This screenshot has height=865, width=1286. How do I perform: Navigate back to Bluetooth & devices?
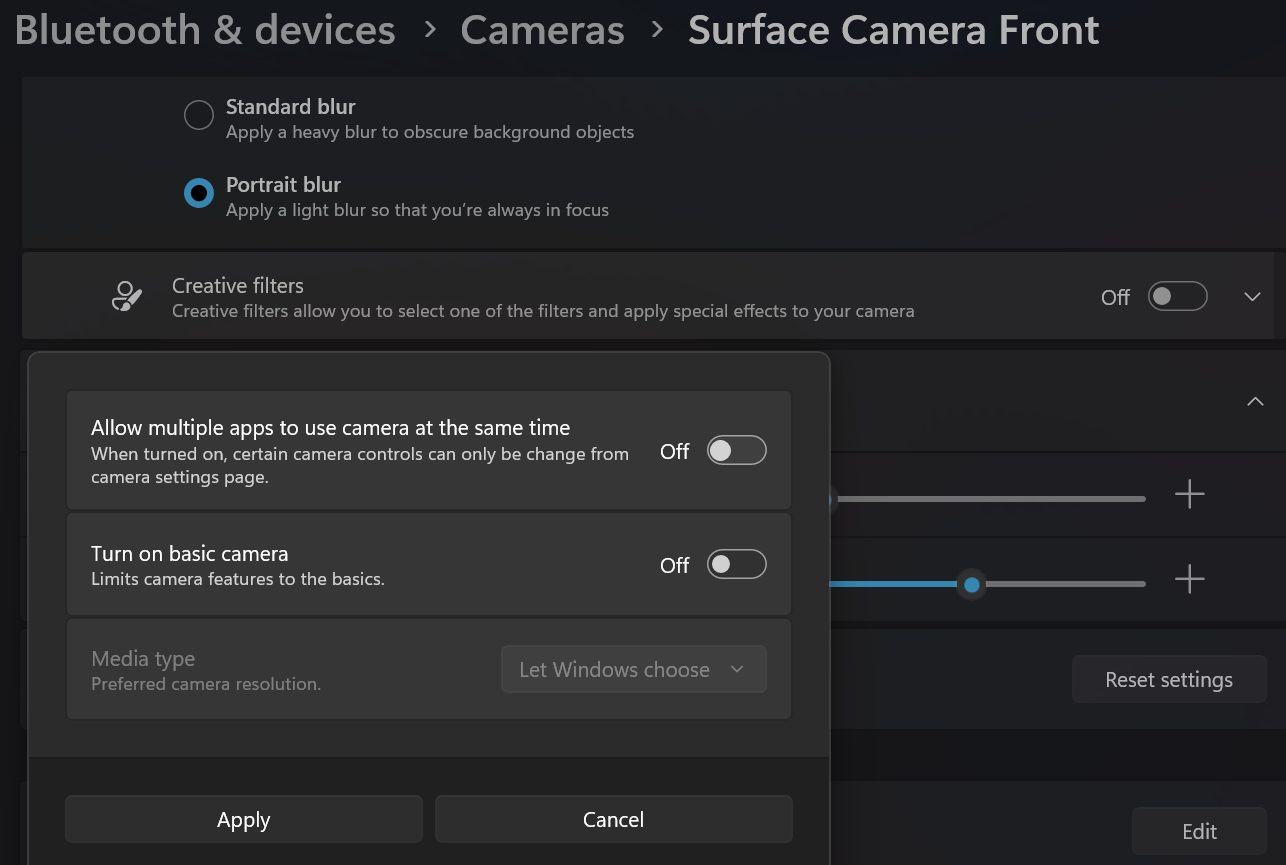tap(203, 30)
